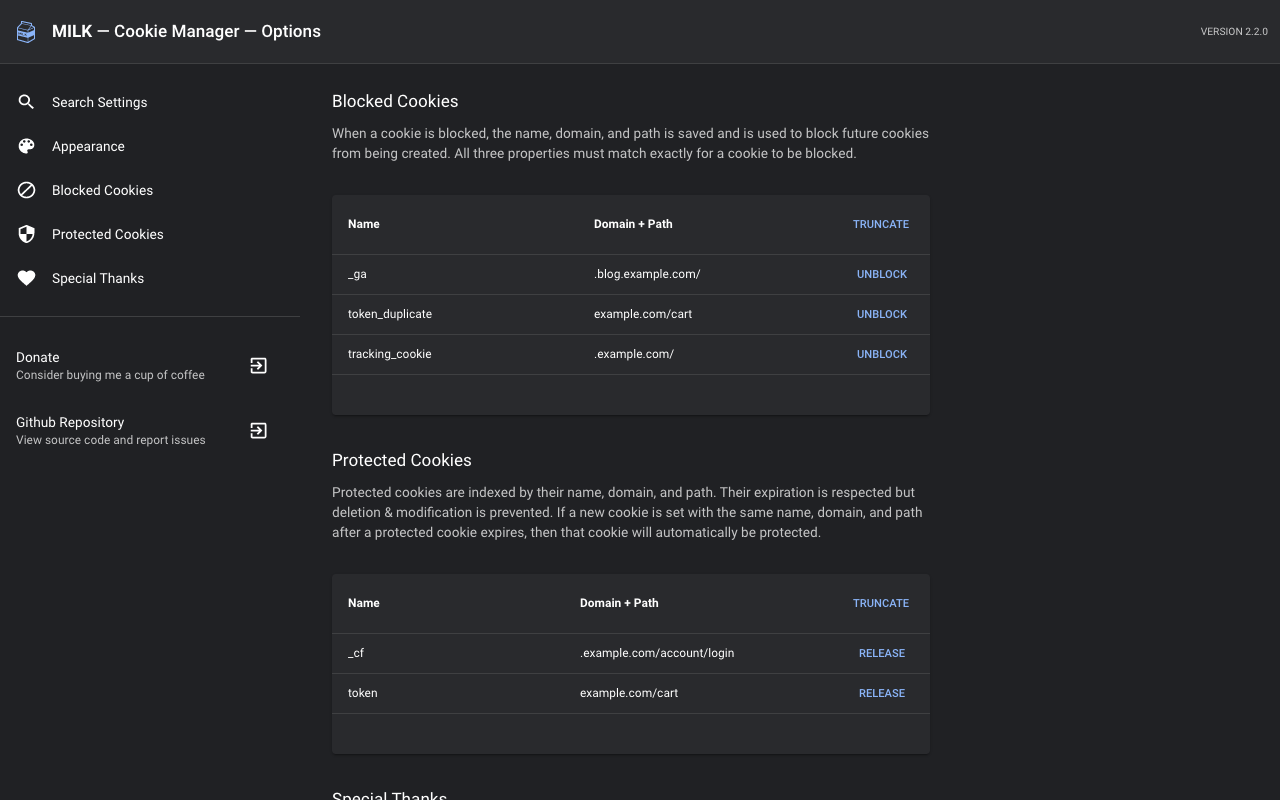Image resolution: width=1280 pixels, height=800 pixels.
Task: Click the MILK carton logo icon
Action: click(x=26, y=32)
